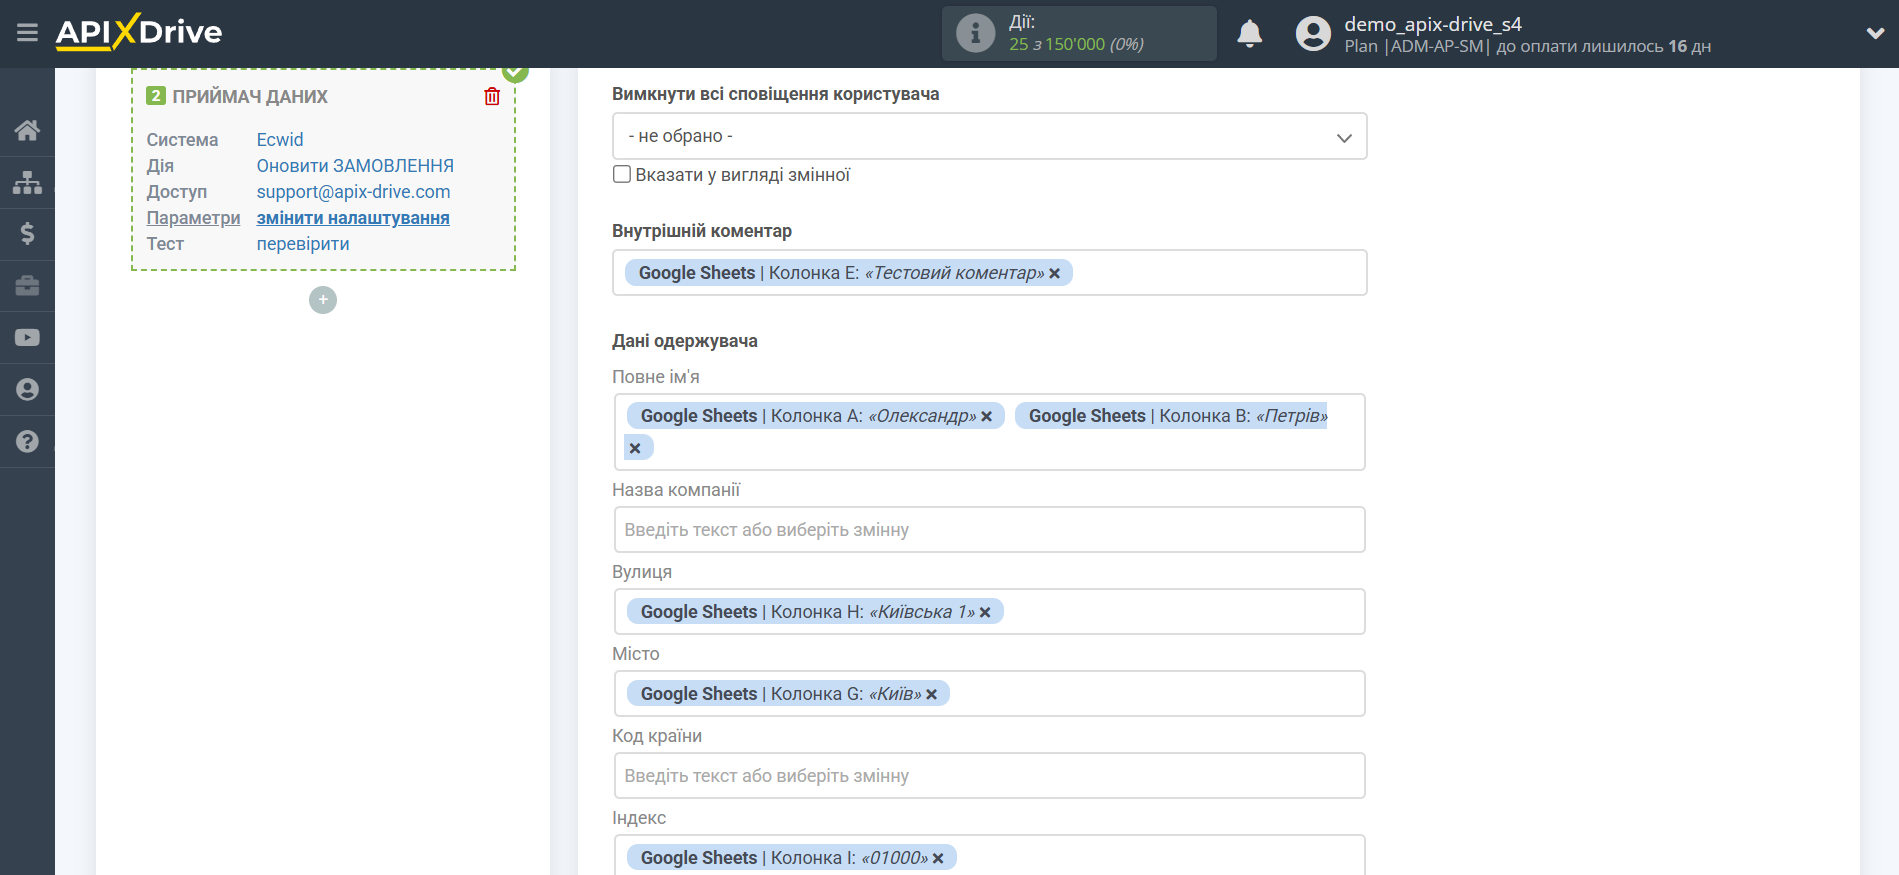Open notifications bell

pos(1250,34)
